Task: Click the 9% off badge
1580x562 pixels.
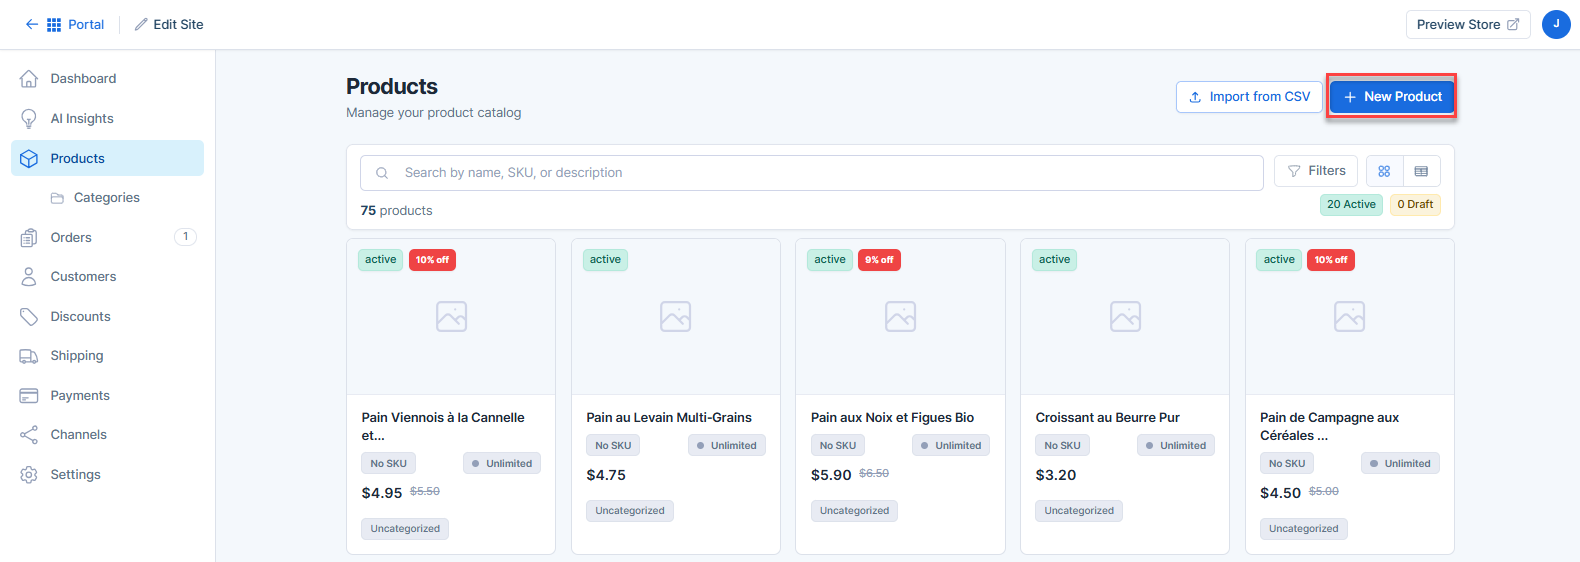Action: click(880, 260)
